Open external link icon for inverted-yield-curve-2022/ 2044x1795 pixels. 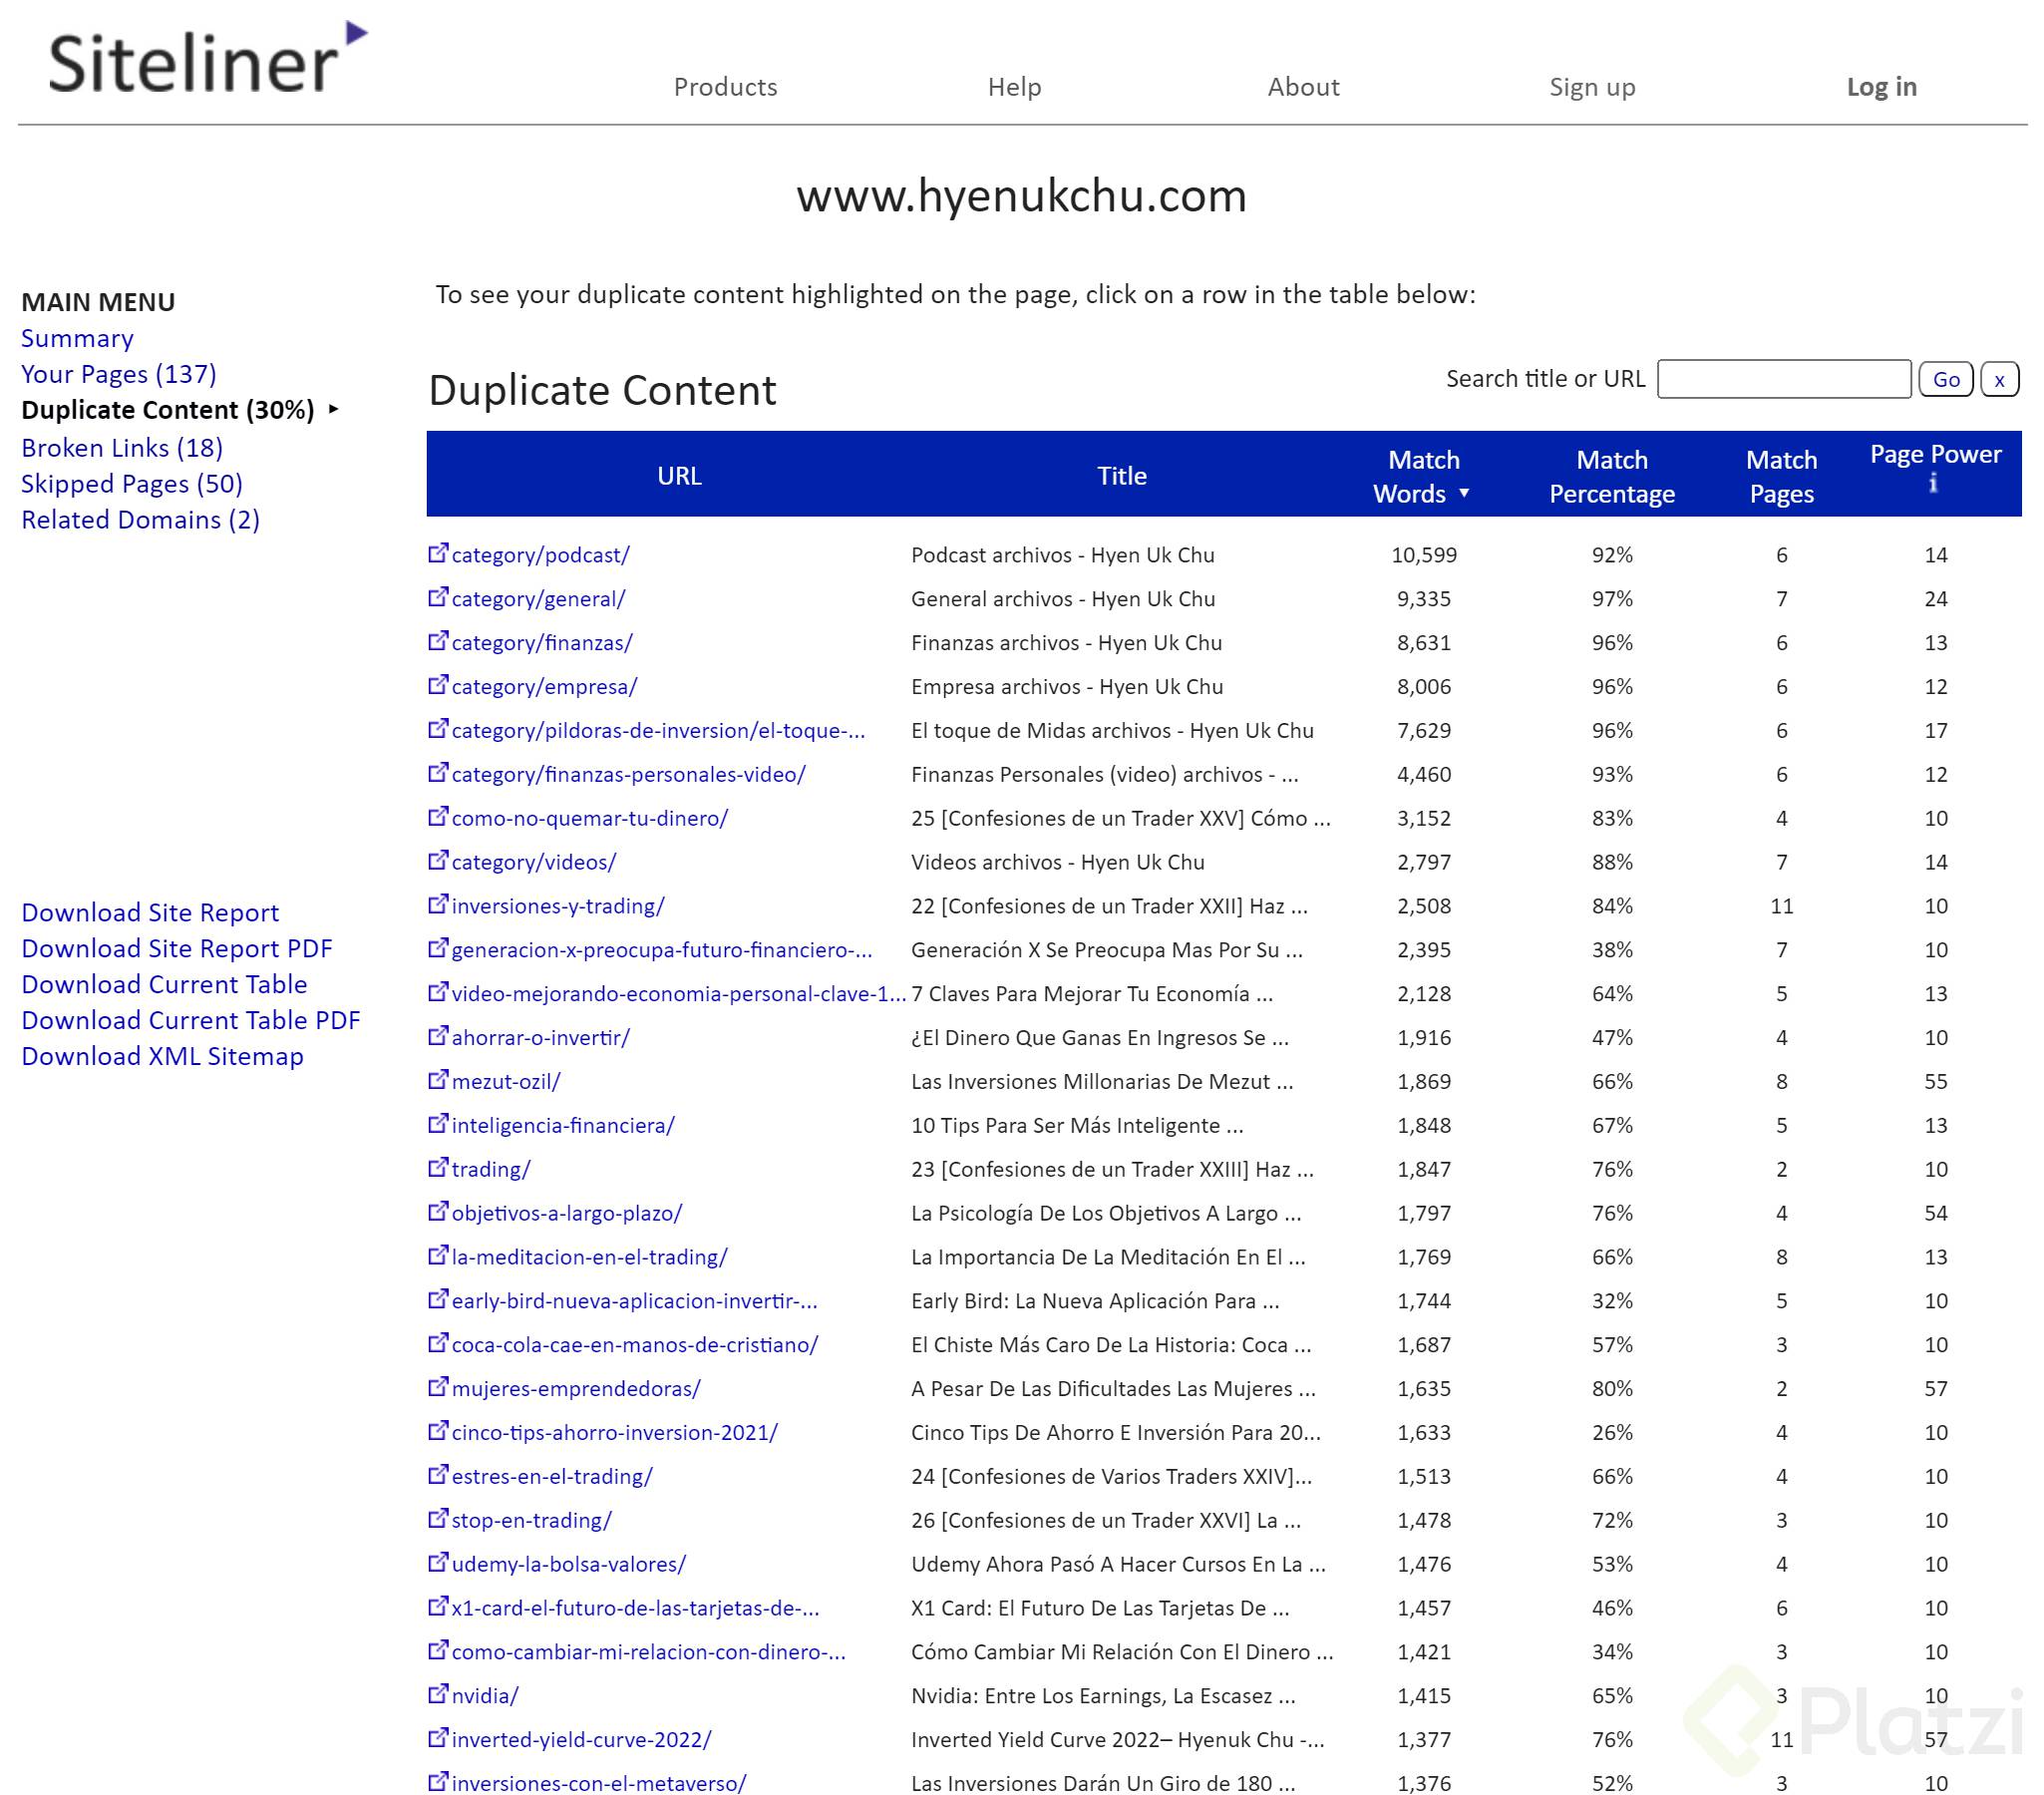(x=438, y=1738)
